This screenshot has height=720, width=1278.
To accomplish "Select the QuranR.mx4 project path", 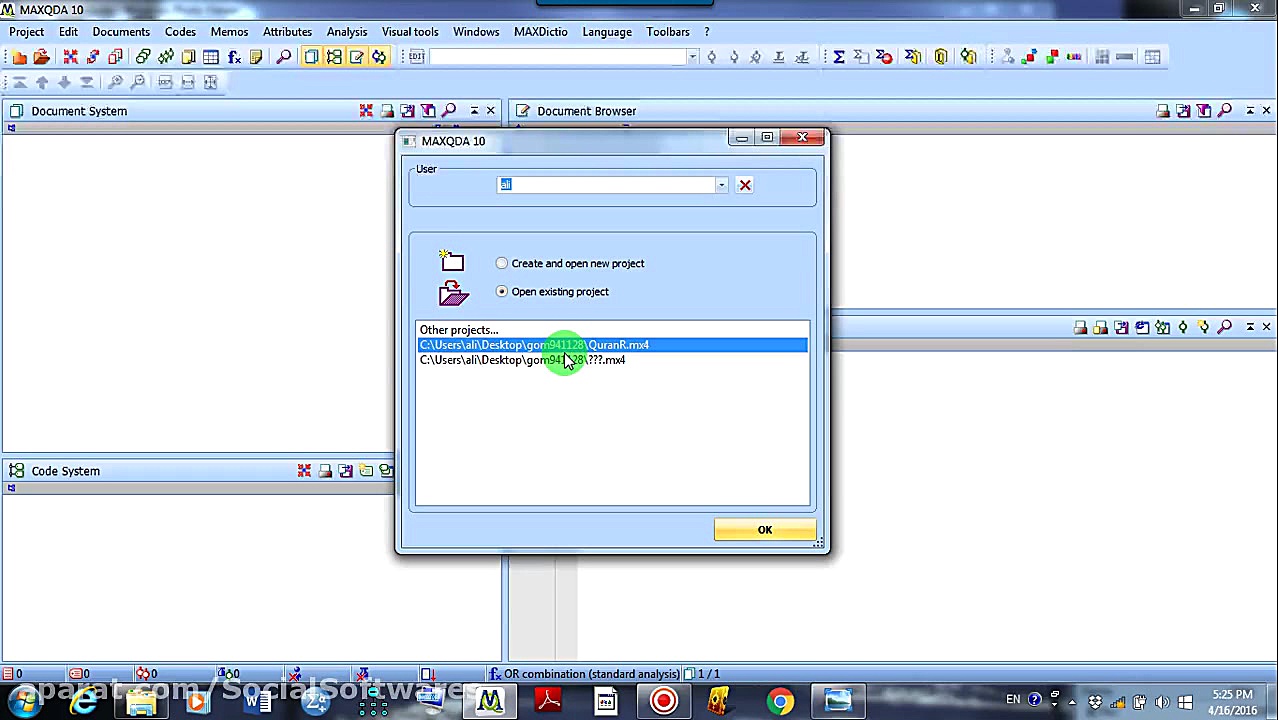I will (612, 345).
